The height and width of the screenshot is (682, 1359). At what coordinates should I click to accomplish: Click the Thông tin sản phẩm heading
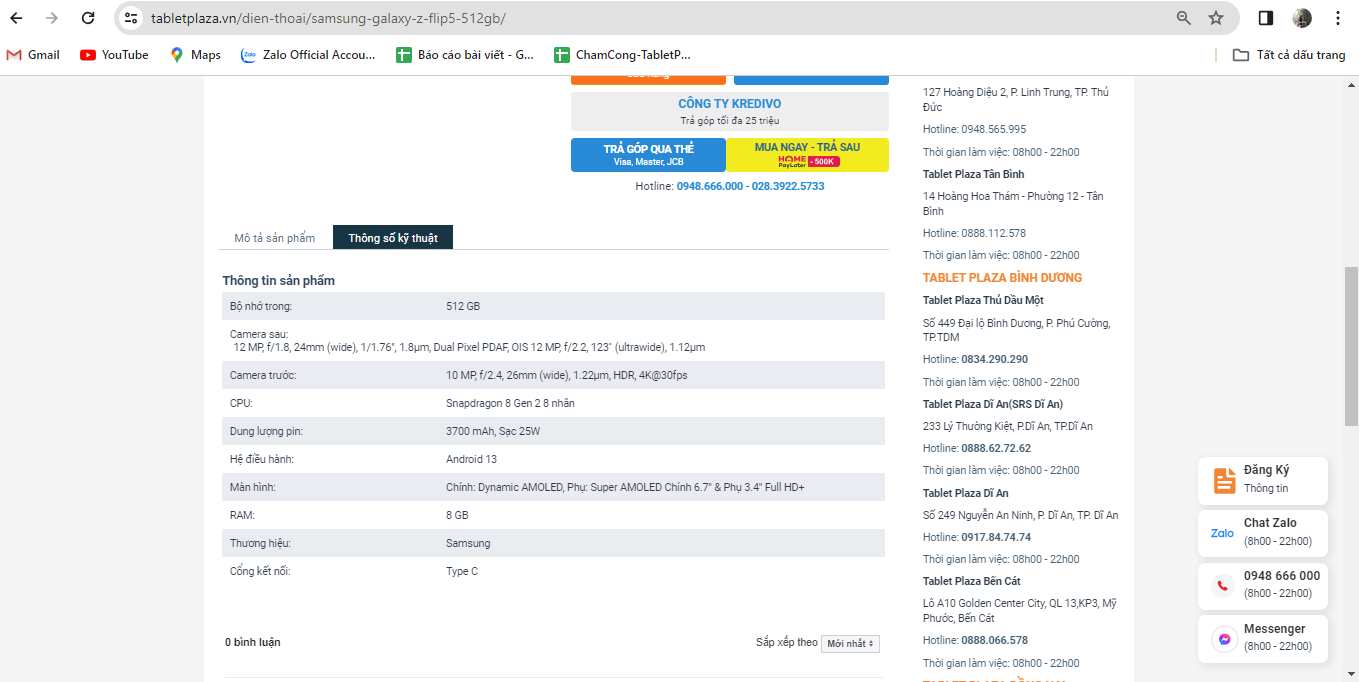(x=279, y=280)
